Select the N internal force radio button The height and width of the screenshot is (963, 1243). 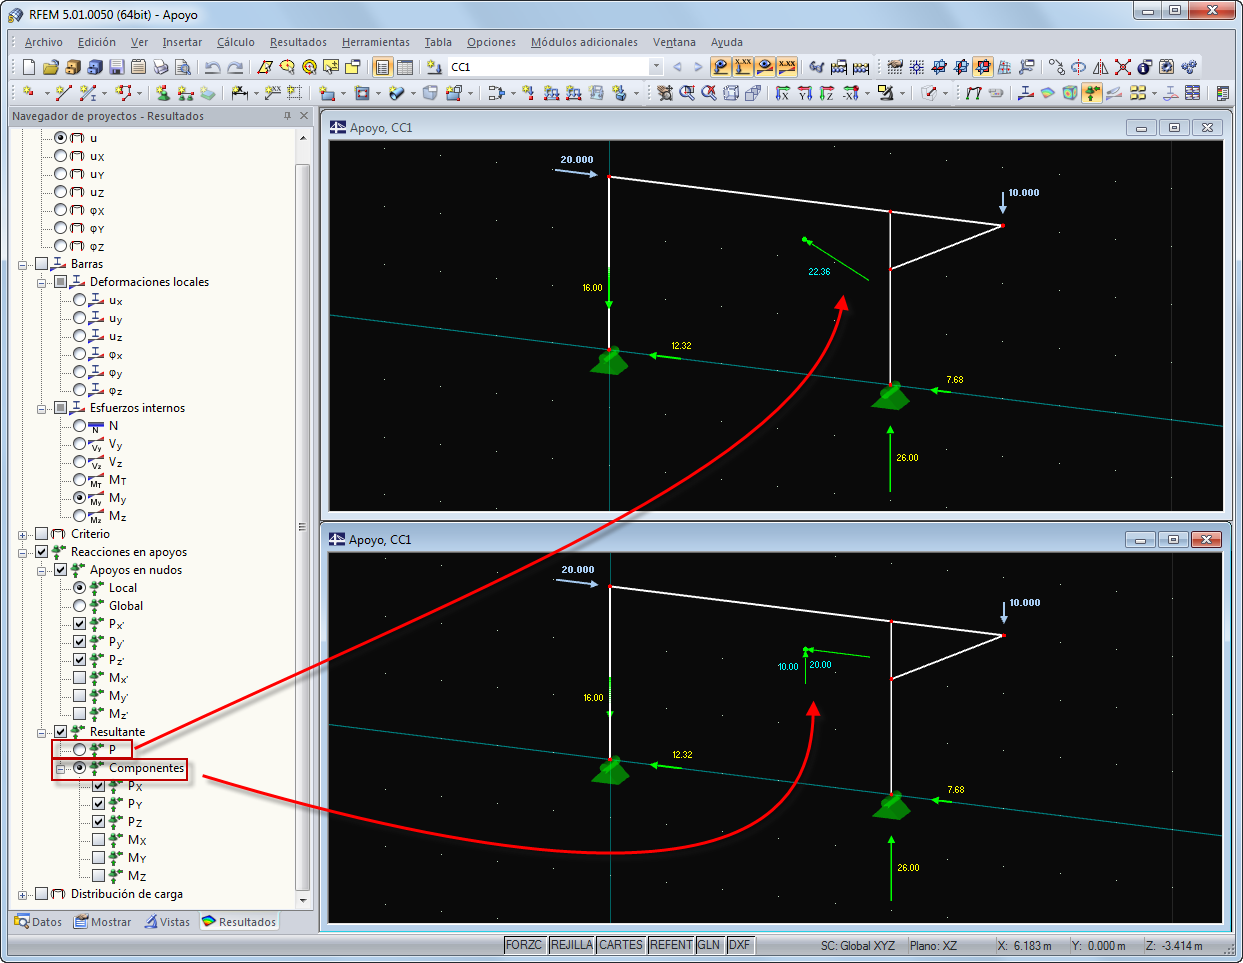coord(80,426)
